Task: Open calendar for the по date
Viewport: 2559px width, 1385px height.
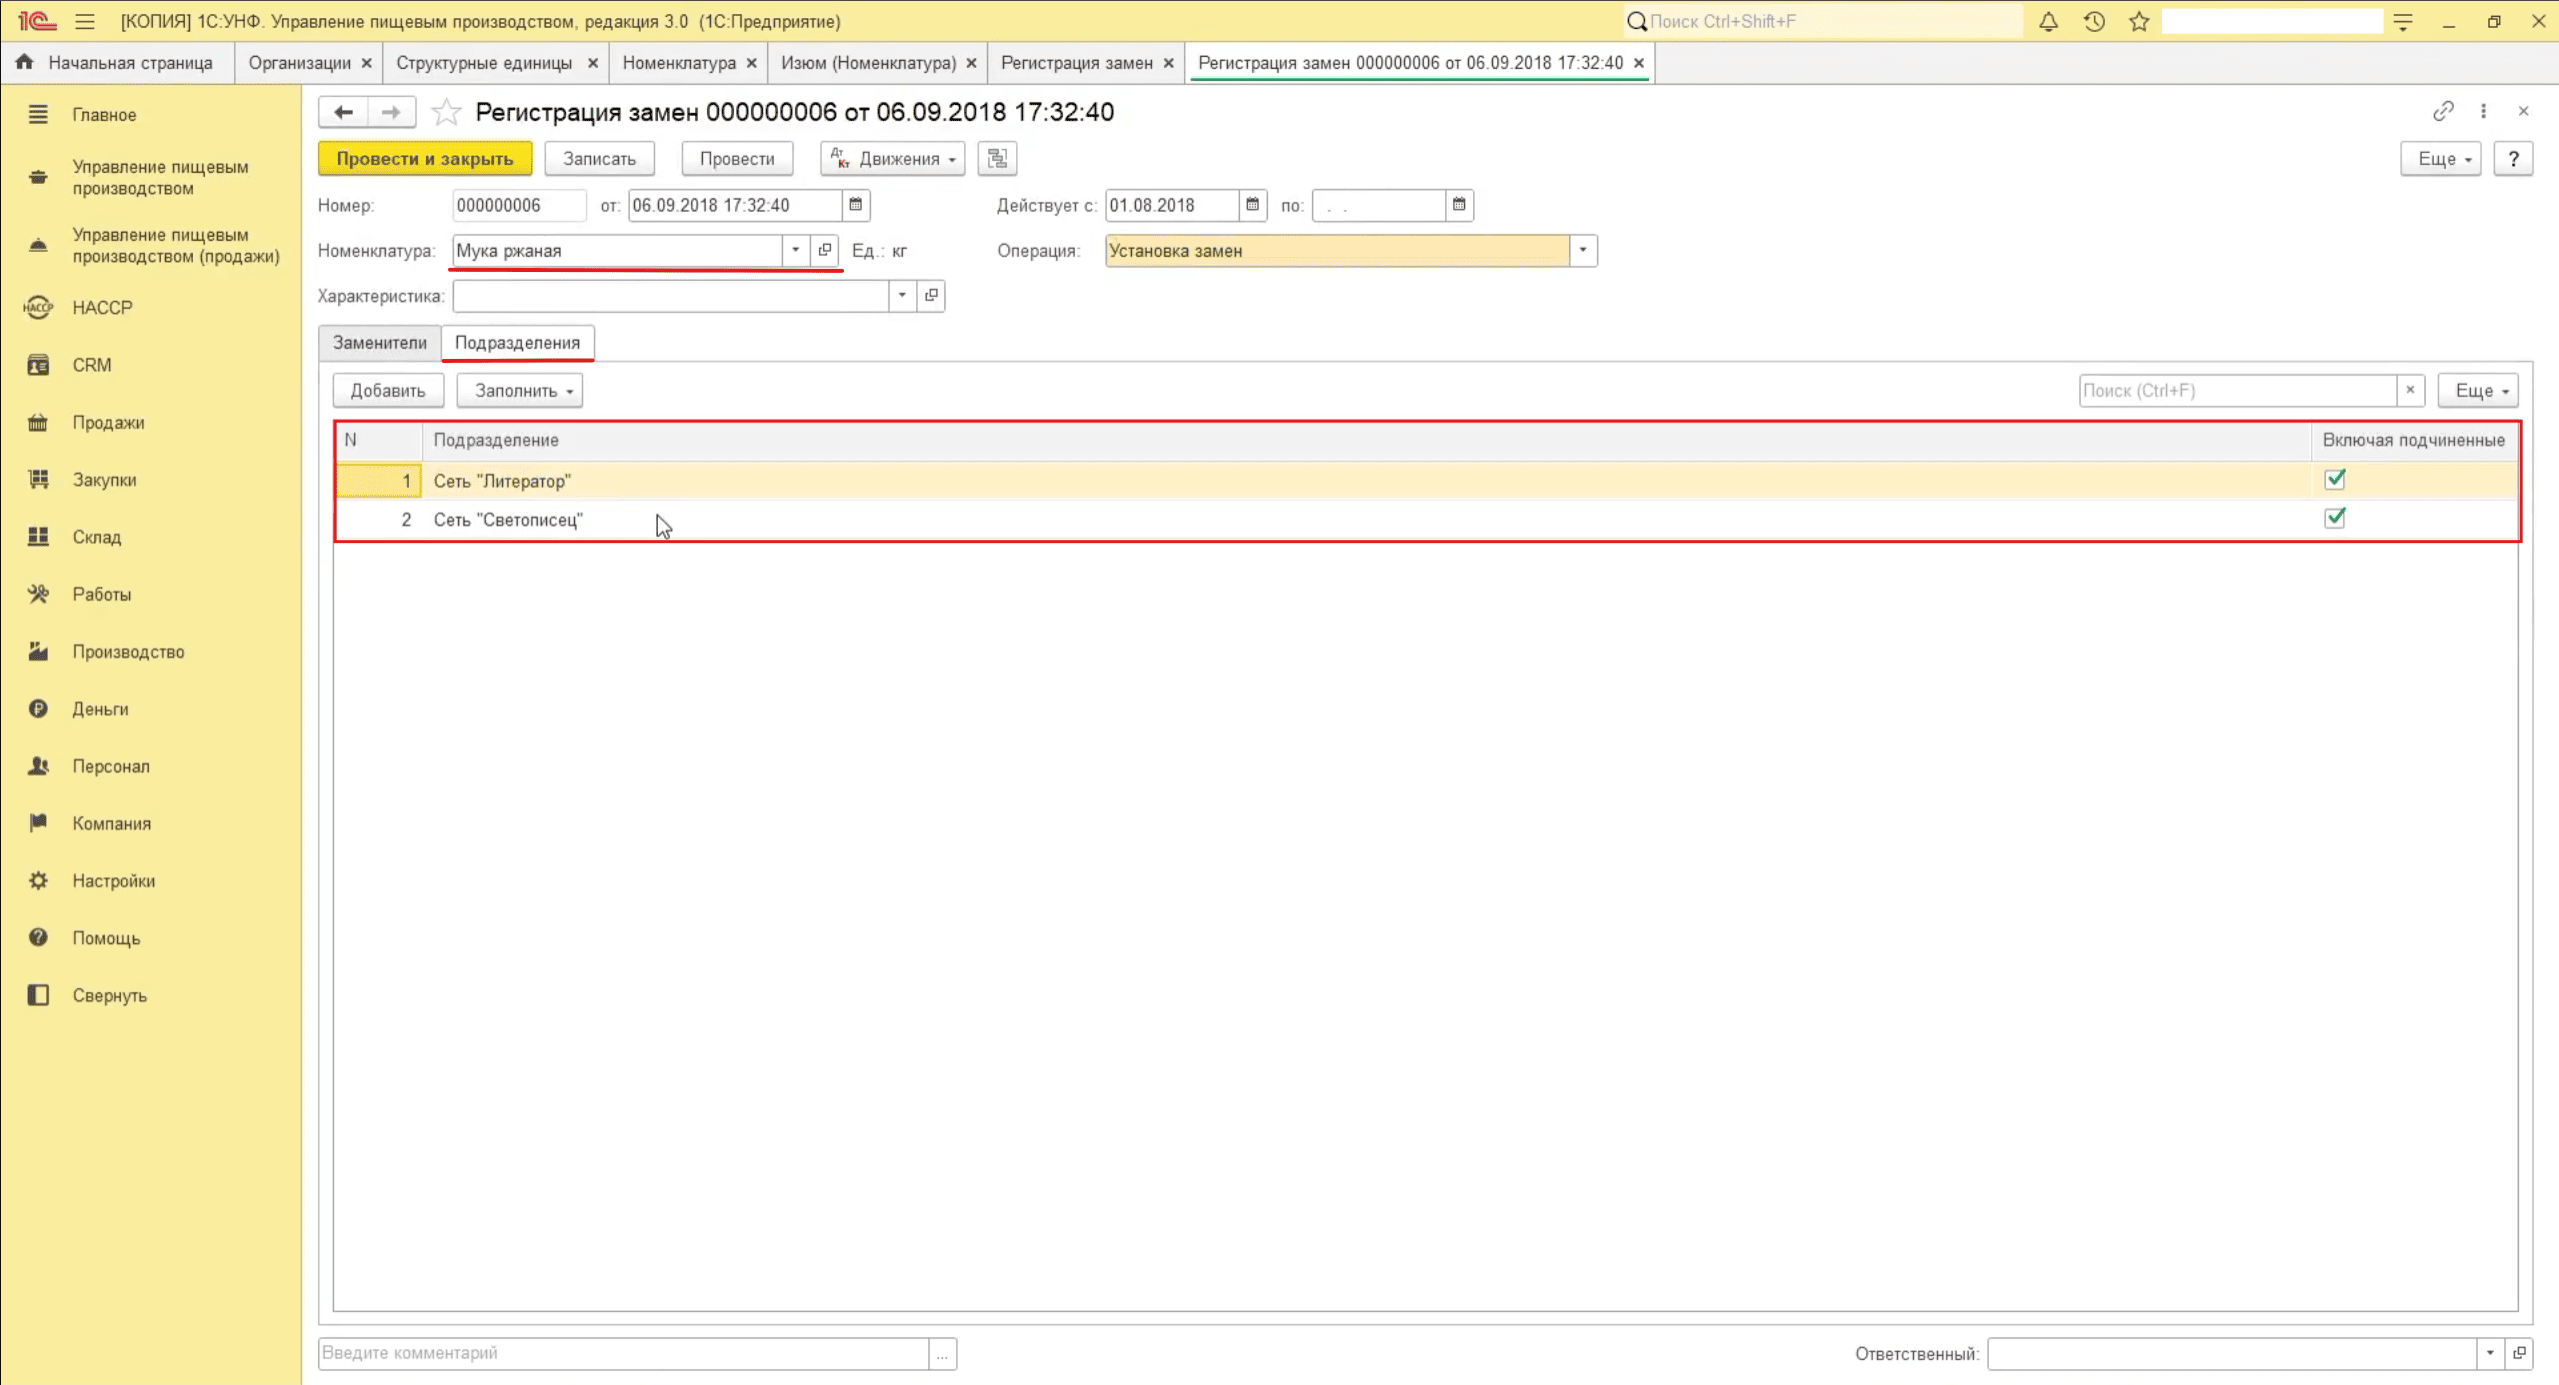Action: 1459,205
